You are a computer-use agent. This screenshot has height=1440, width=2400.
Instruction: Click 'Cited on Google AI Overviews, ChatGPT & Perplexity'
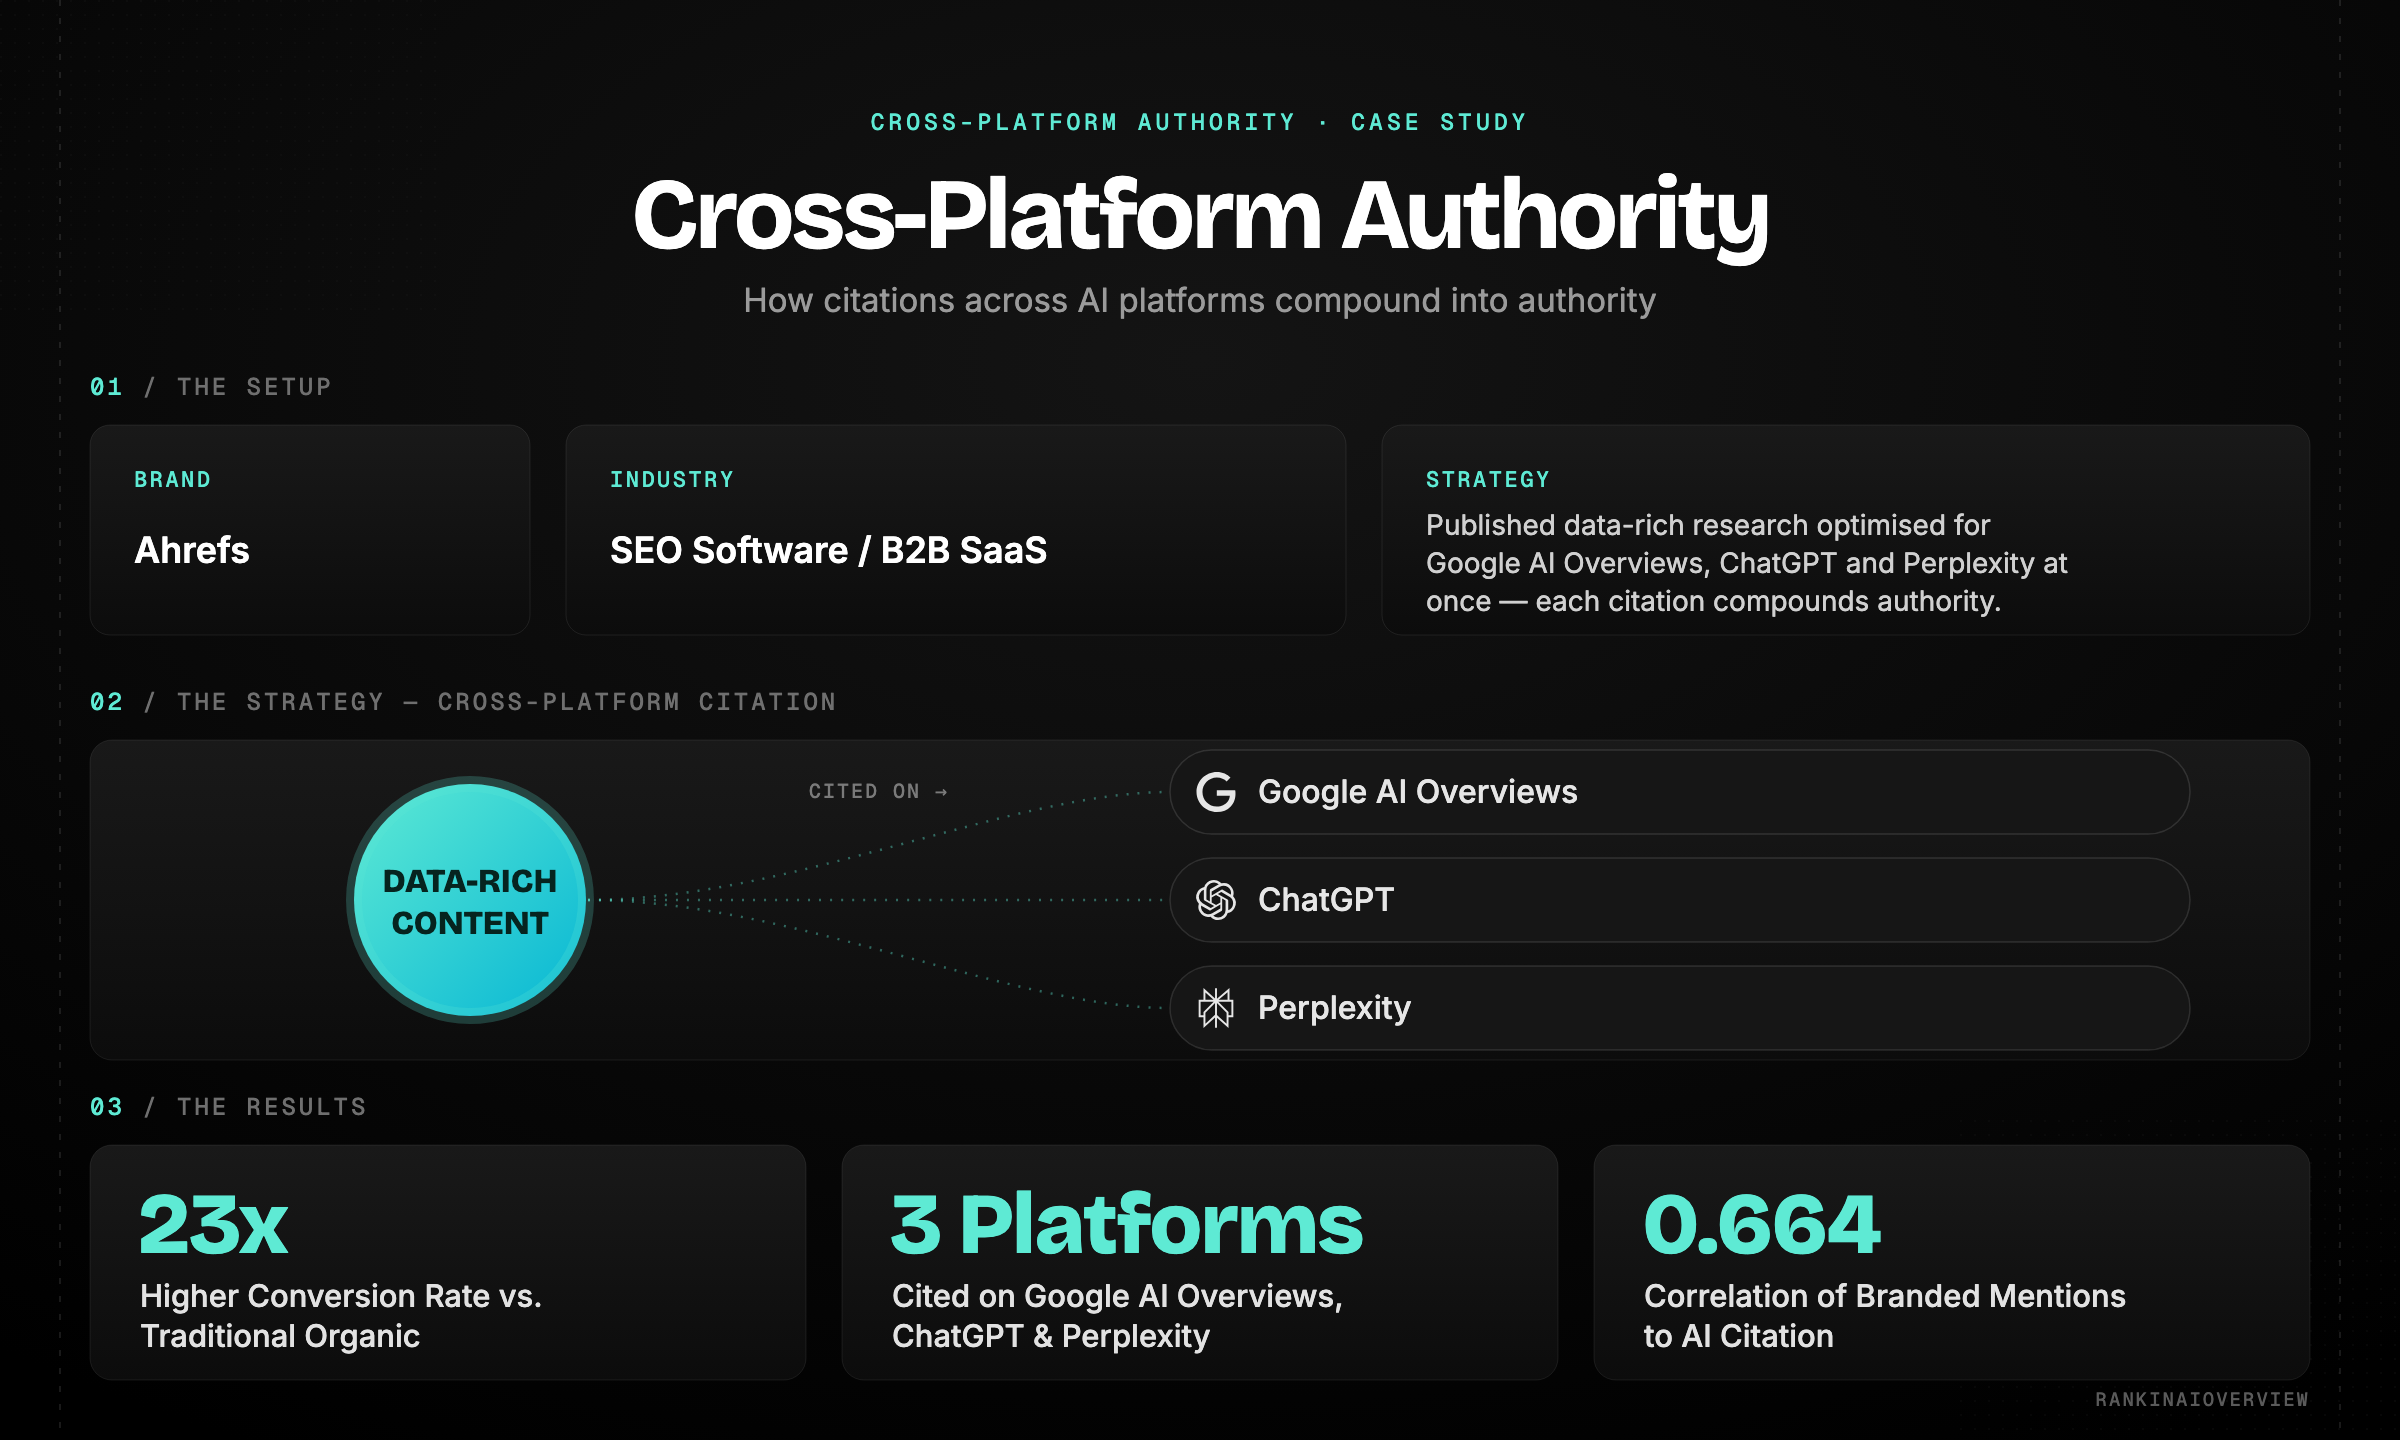(1117, 1316)
